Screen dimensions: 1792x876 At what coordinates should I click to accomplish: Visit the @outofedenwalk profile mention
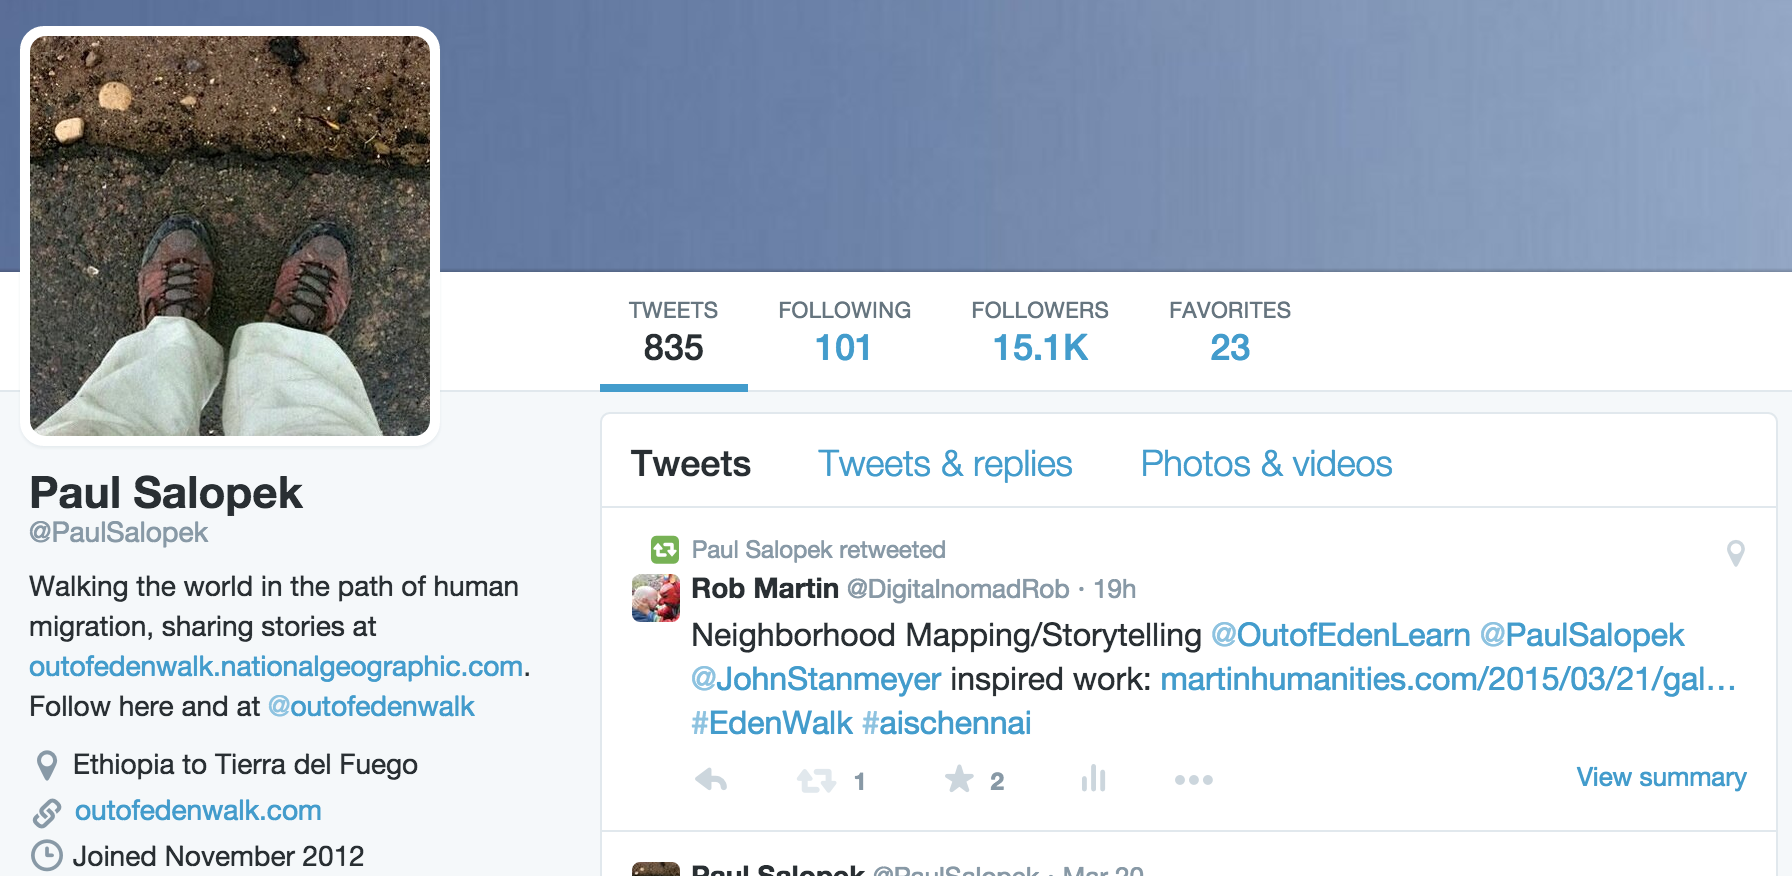371,707
